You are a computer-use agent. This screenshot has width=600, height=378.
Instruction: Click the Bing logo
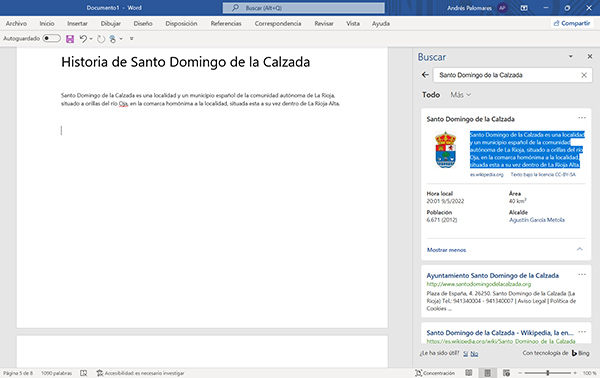(x=580, y=353)
